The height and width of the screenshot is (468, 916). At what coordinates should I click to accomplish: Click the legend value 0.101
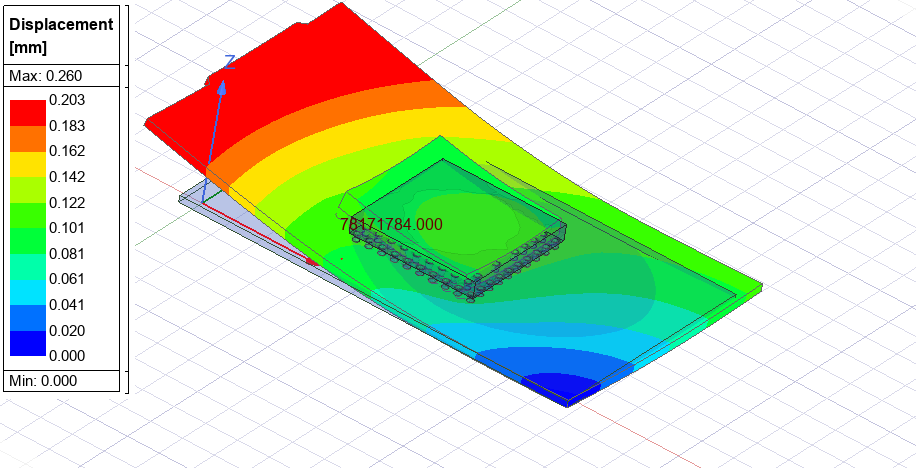[x=67, y=228]
